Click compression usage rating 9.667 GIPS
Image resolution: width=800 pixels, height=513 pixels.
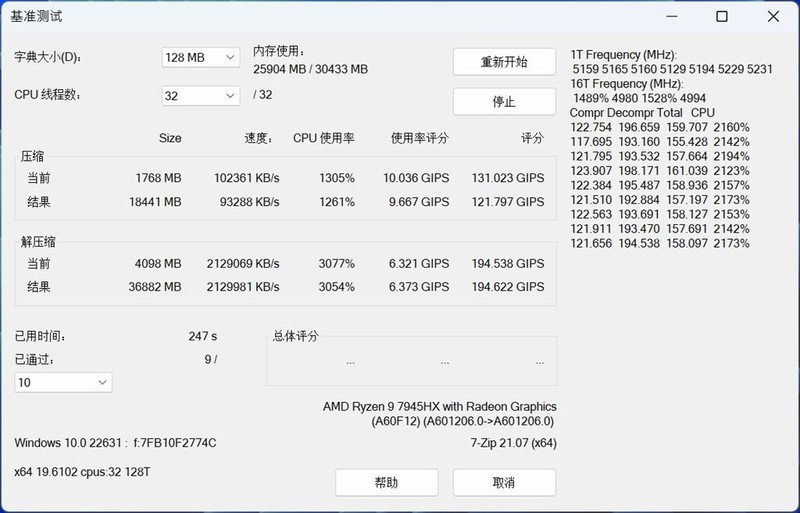point(419,202)
